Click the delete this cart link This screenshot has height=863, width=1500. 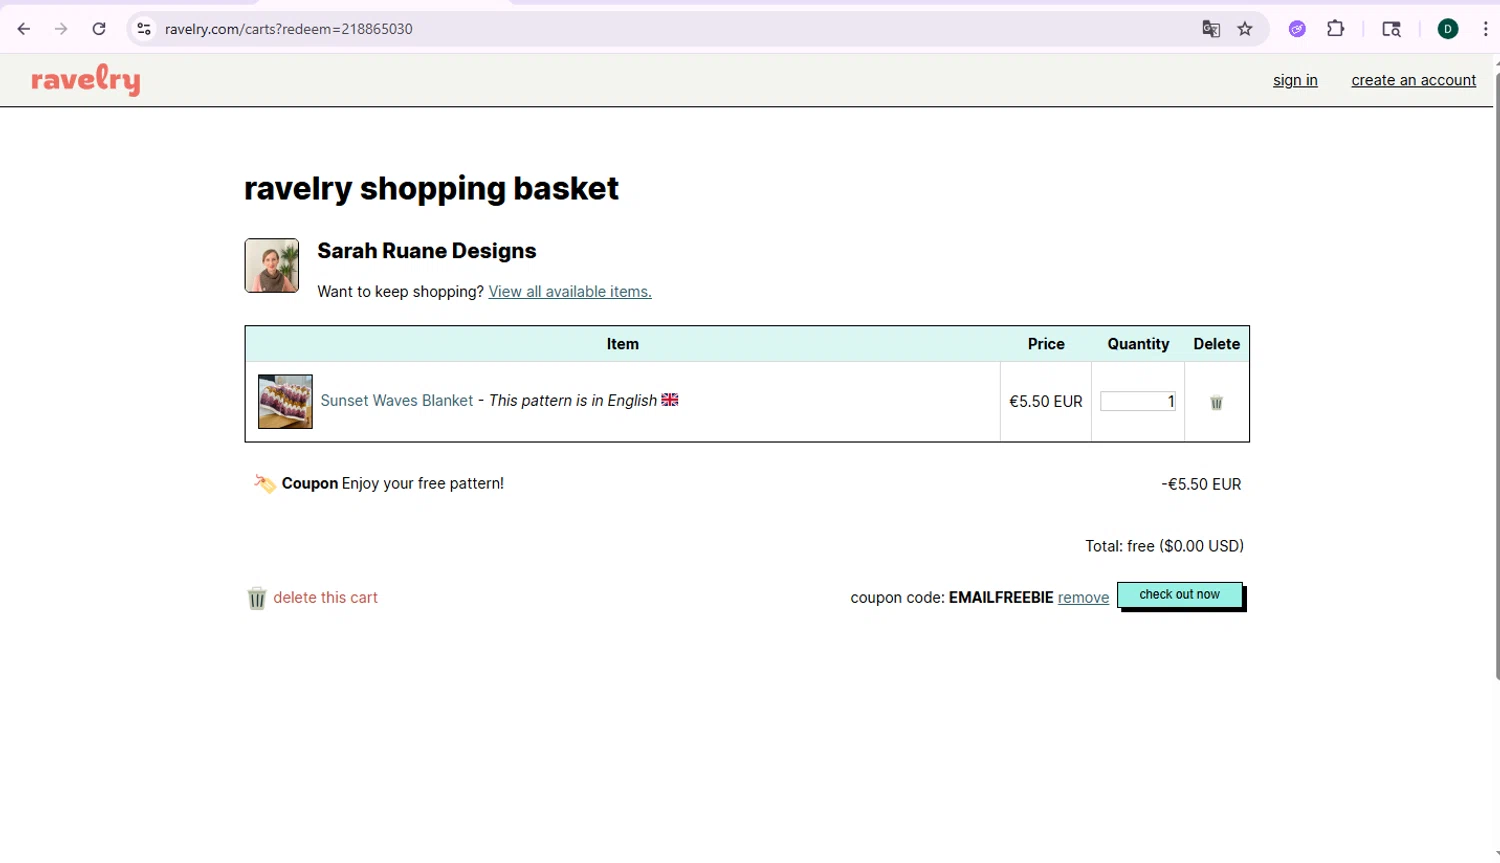[x=325, y=598]
